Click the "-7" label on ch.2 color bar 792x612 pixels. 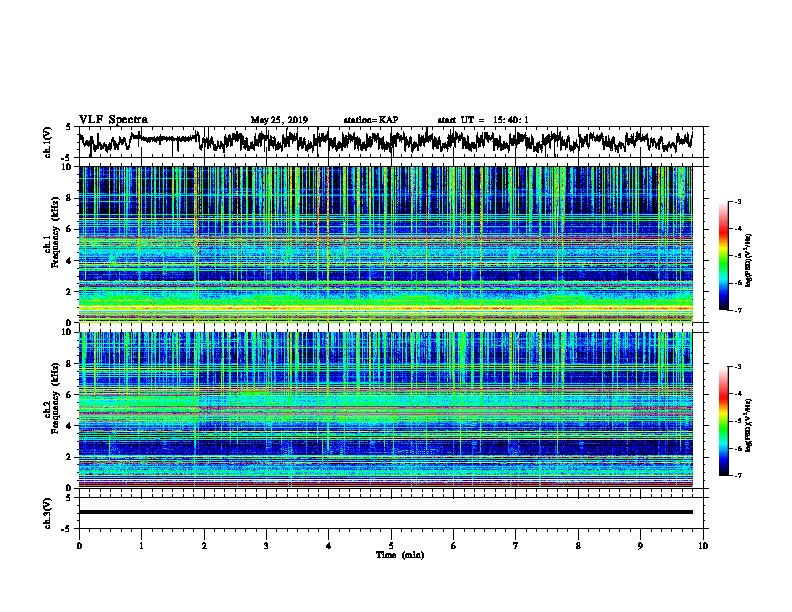click(x=738, y=476)
